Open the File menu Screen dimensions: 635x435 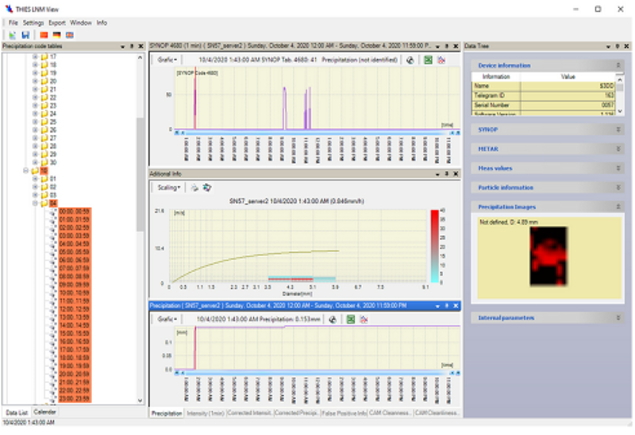[13, 23]
